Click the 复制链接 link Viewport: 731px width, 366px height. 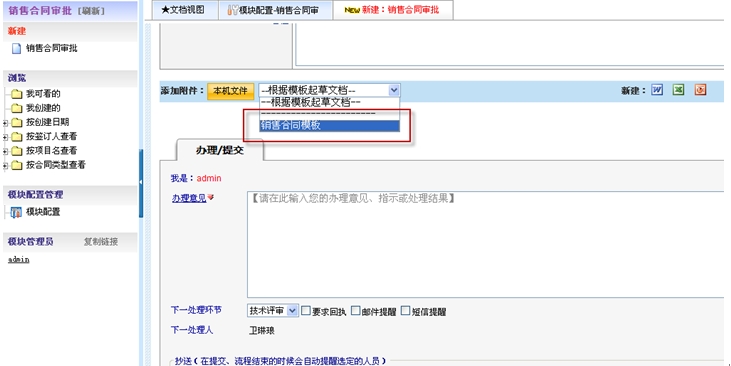tap(101, 242)
